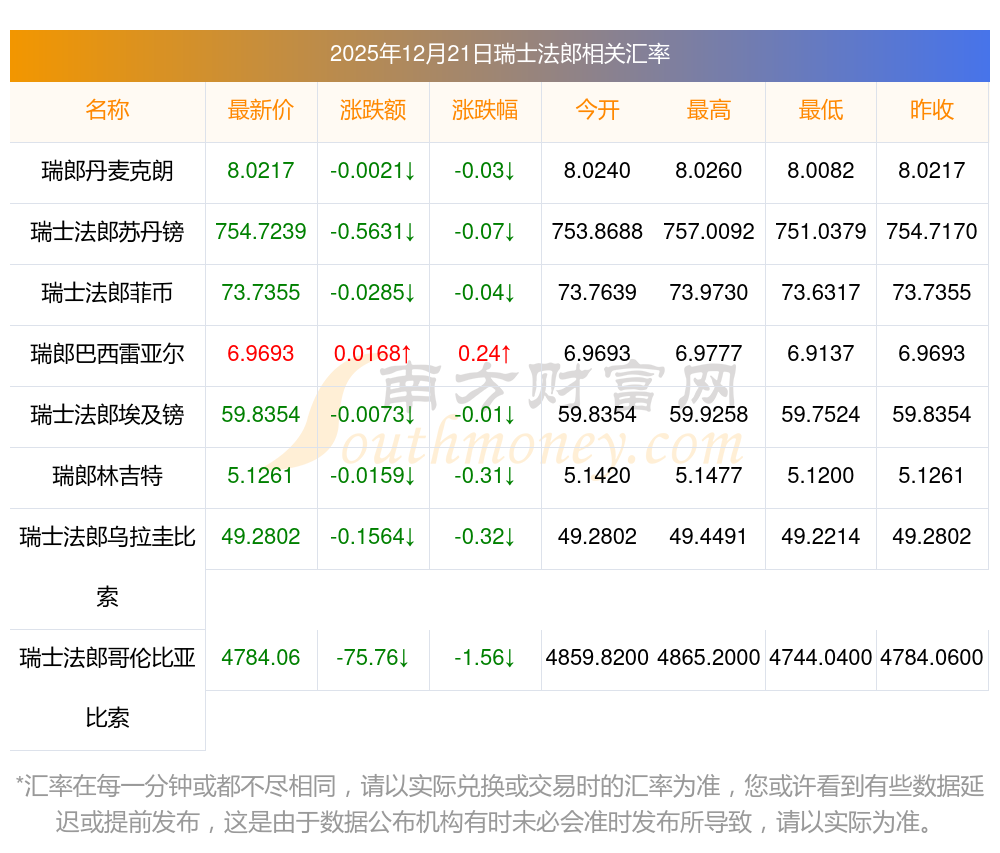This screenshot has width=1000, height=853.
Task: Click the 名称 column header
Action: pyautogui.click(x=107, y=110)
